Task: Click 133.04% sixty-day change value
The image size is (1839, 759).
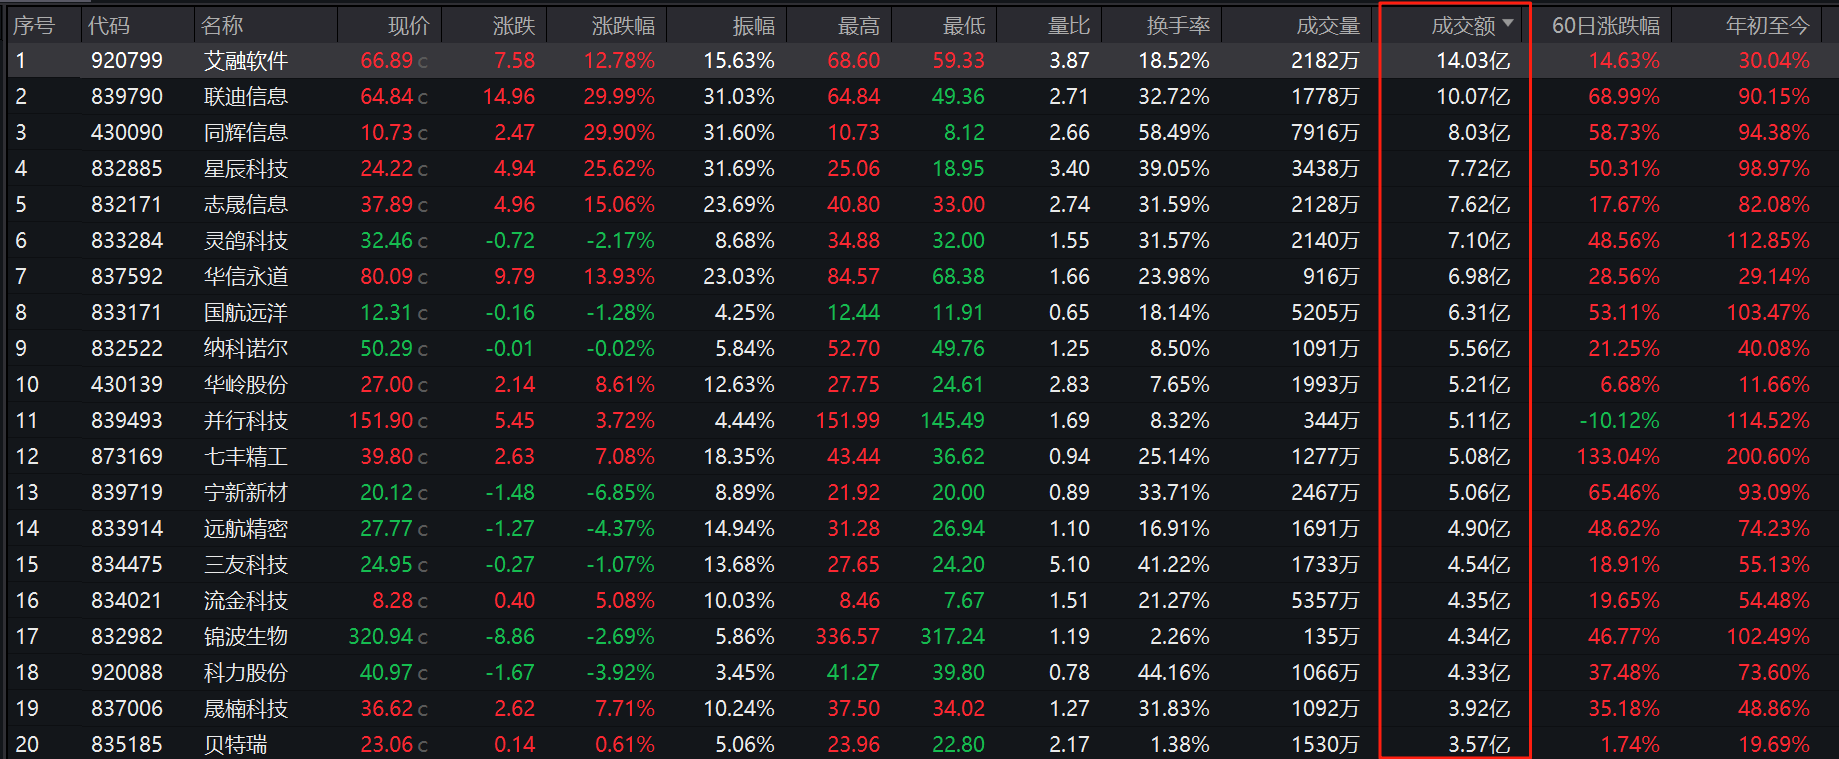Action: [x=1618, y=457]
